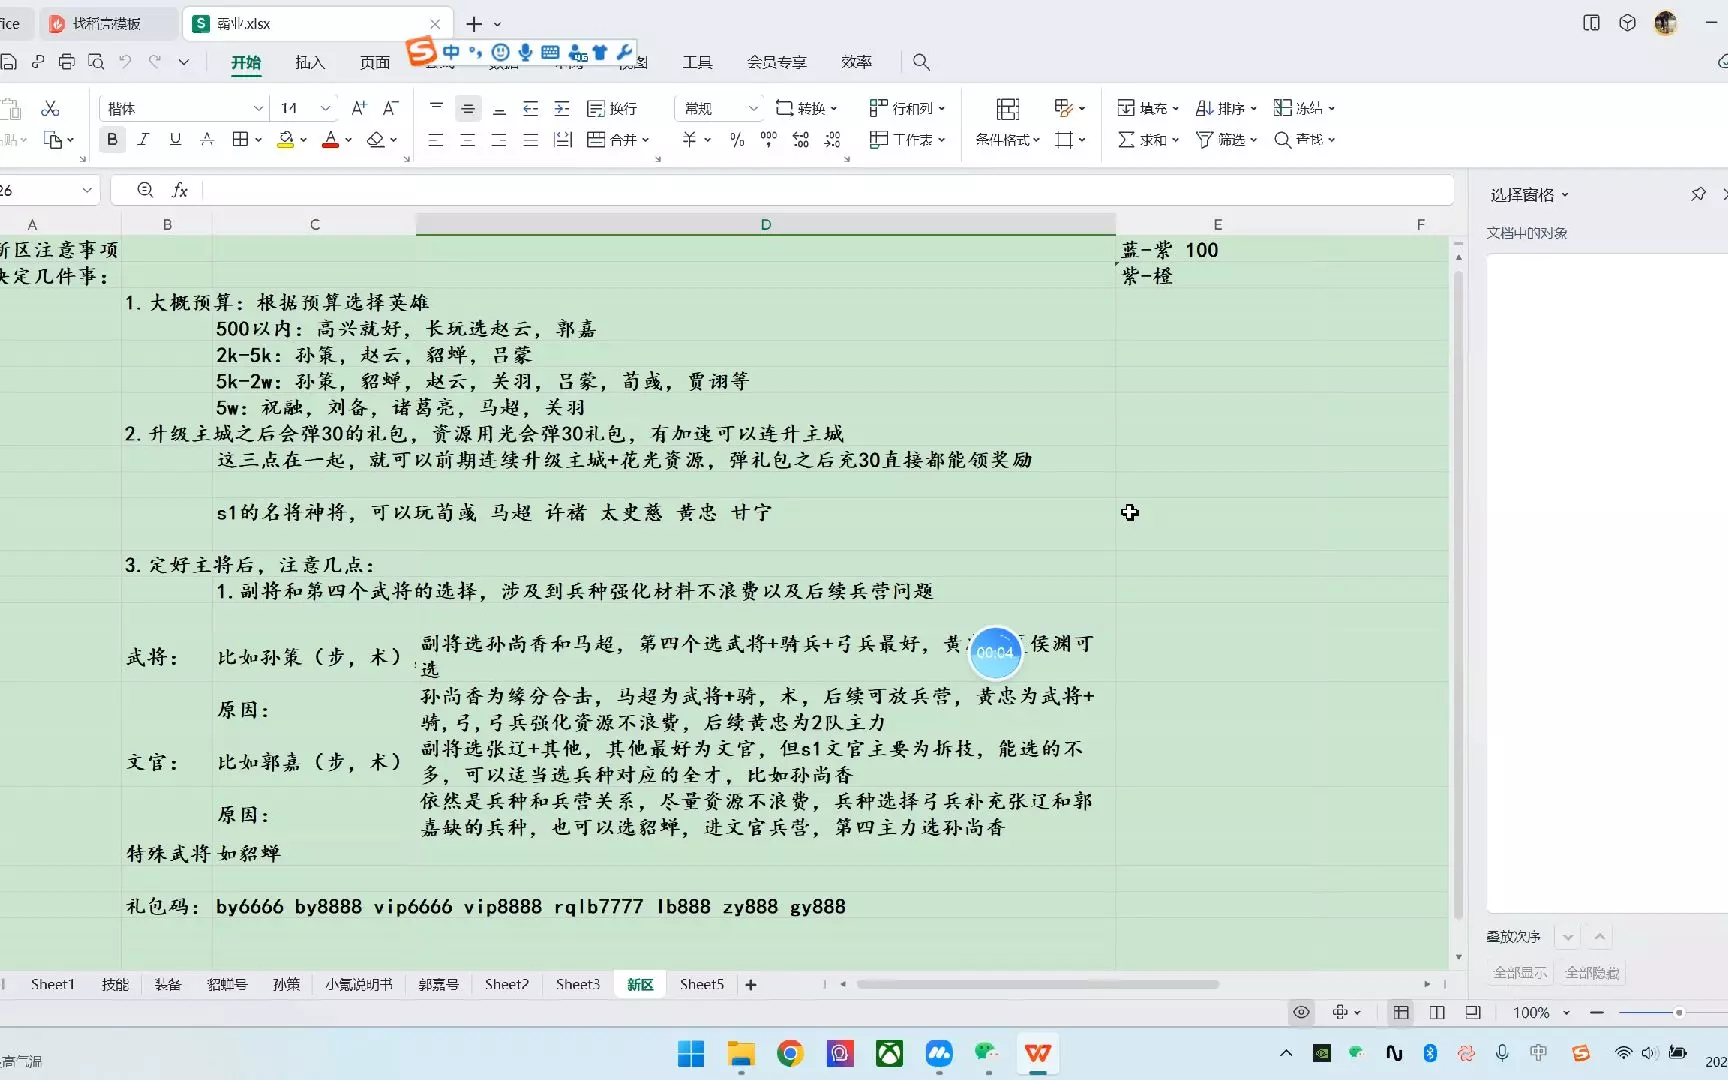Pin the 选择窗格 side panel

[x=1698, y=194]
